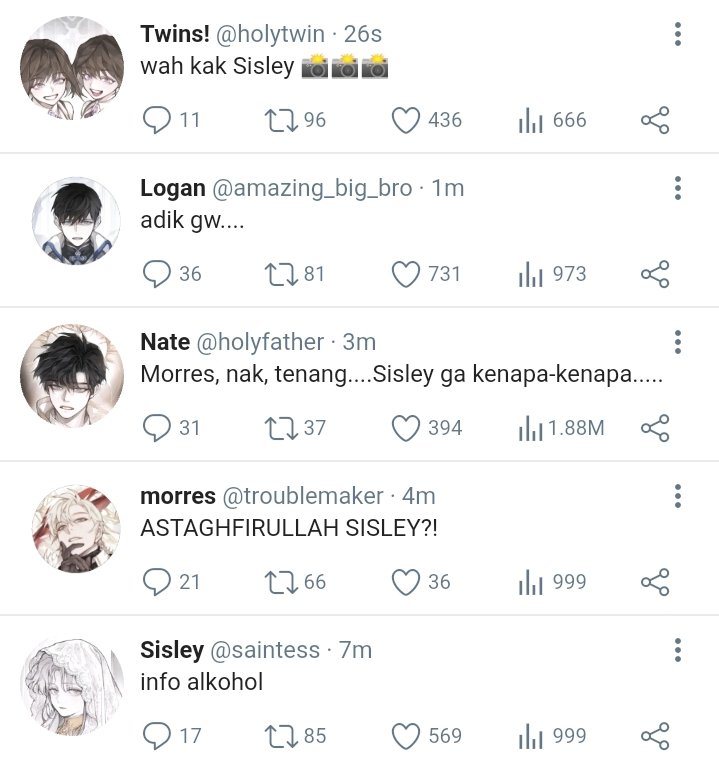Image resolution: width=719 pixels, height=767 pixels.
Task: Open more options on Sisley's tweet
Action: 677,650
